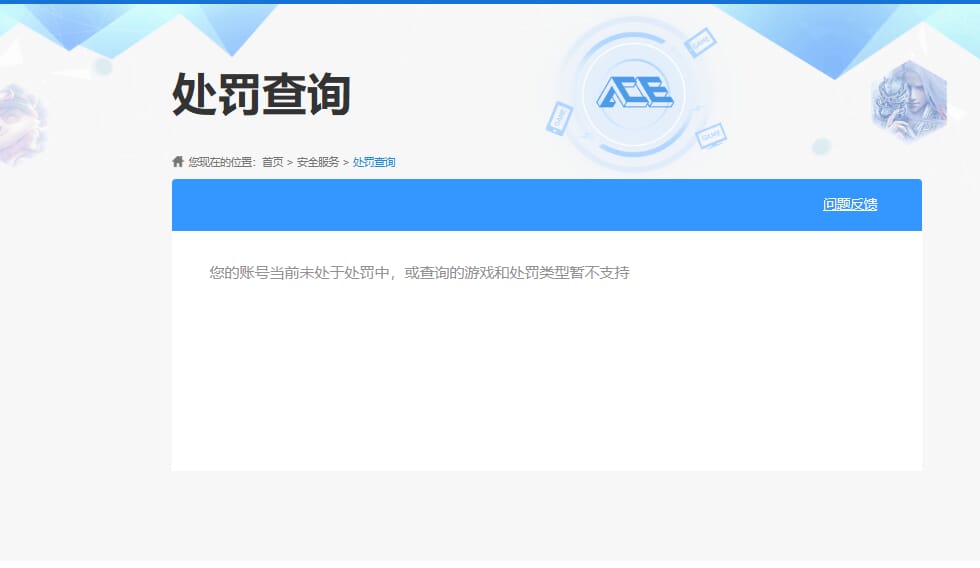Click the 处罚查询 page heading

point(261,94)
